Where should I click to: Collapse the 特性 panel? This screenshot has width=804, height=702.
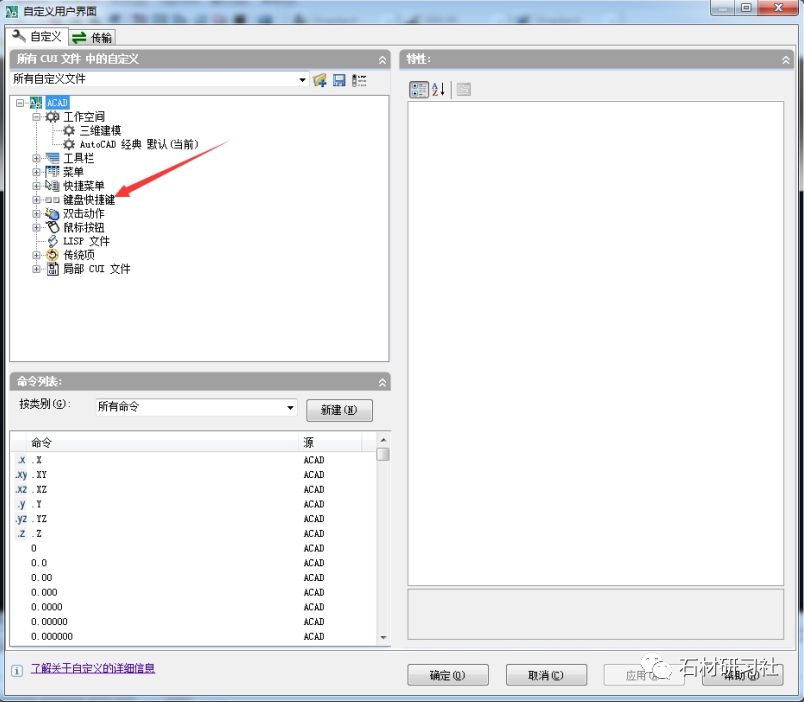click(786, 60)
